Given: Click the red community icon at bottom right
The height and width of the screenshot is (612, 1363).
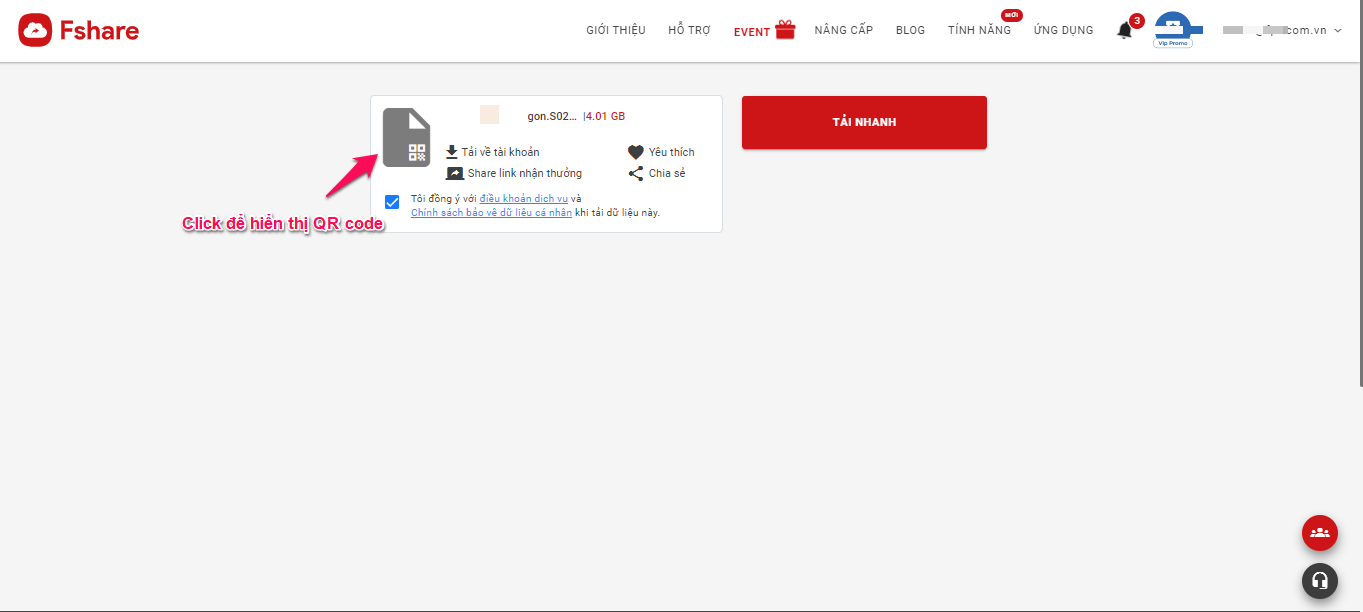Looking at the screenshot, I should click(x=1319, y=533).
